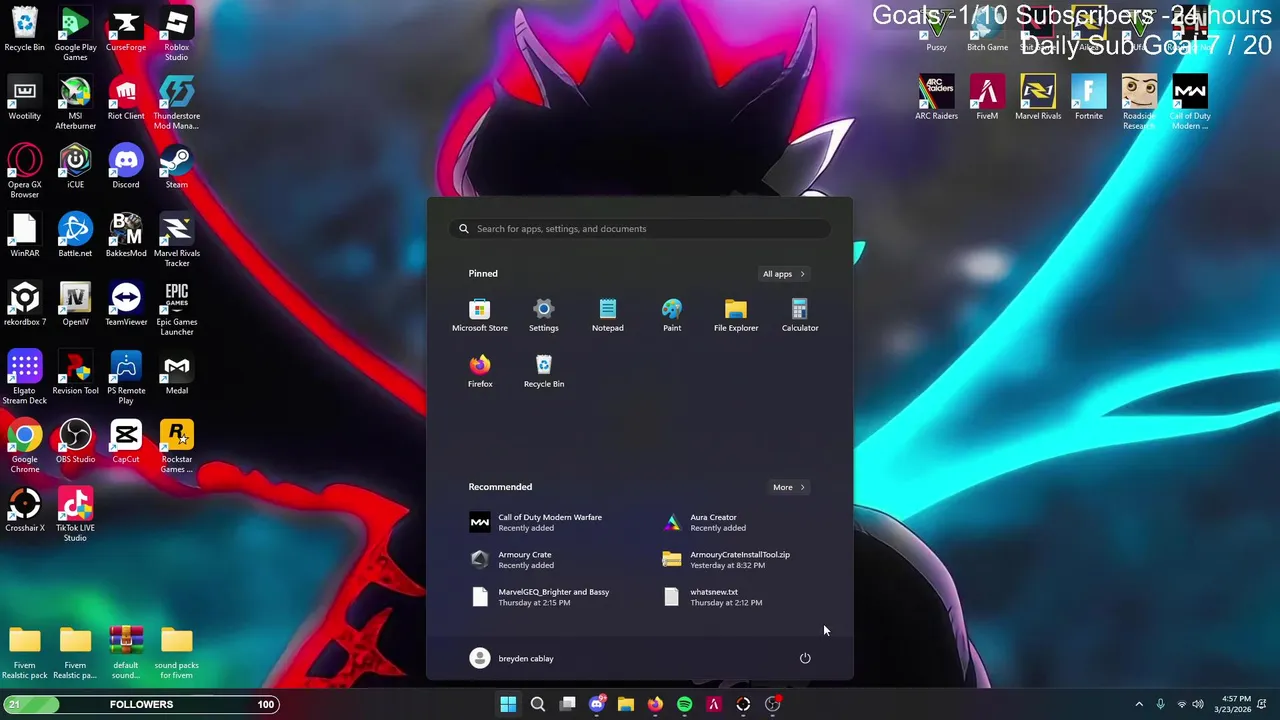Launch Firefox from Start pinned section

(x=480, y=371)
